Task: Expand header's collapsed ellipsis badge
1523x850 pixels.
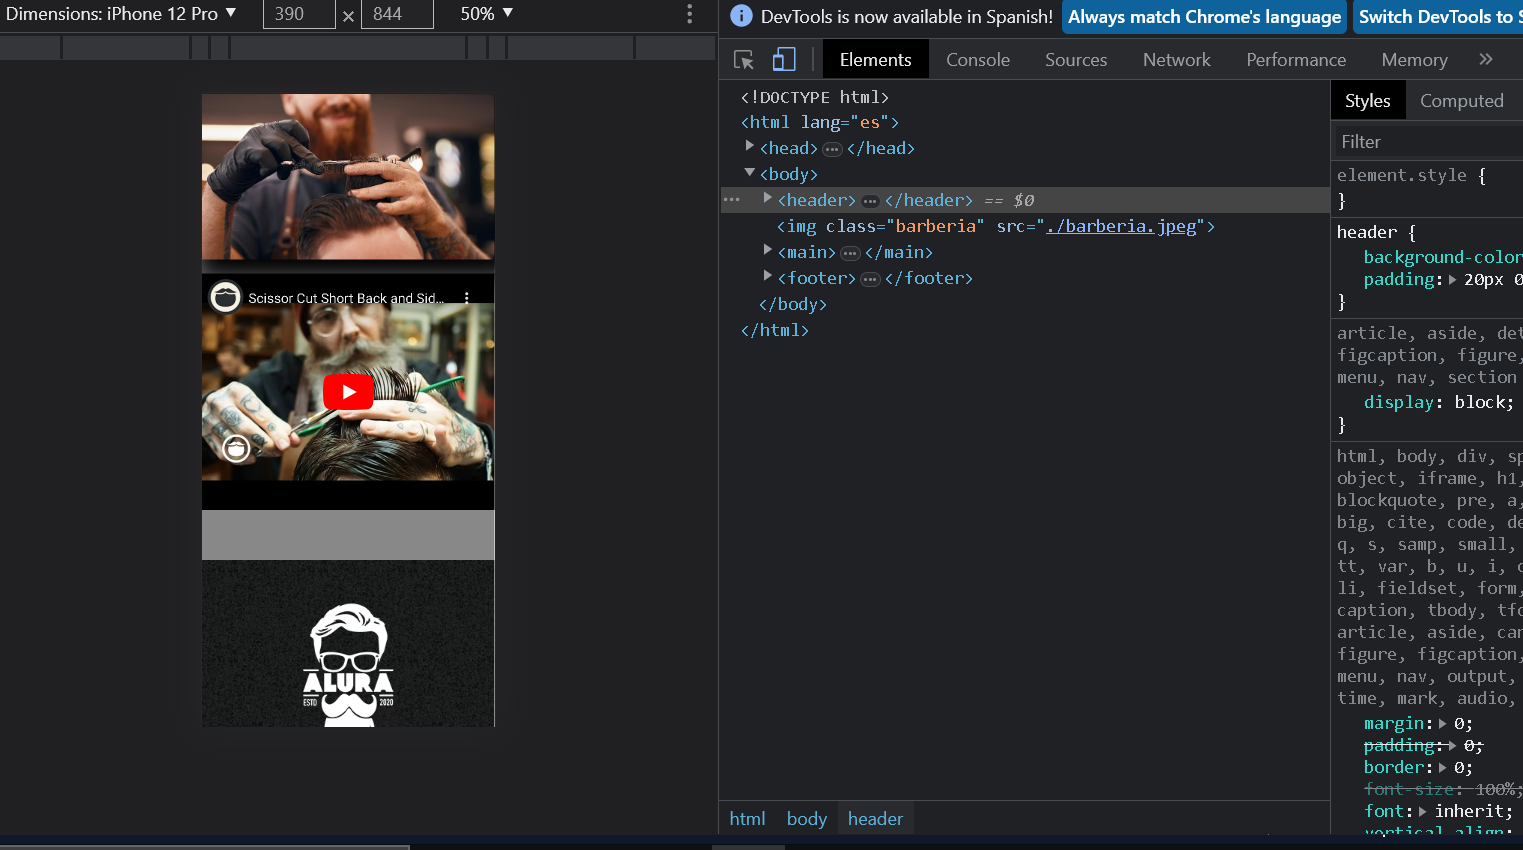Action: pos(870,201)
